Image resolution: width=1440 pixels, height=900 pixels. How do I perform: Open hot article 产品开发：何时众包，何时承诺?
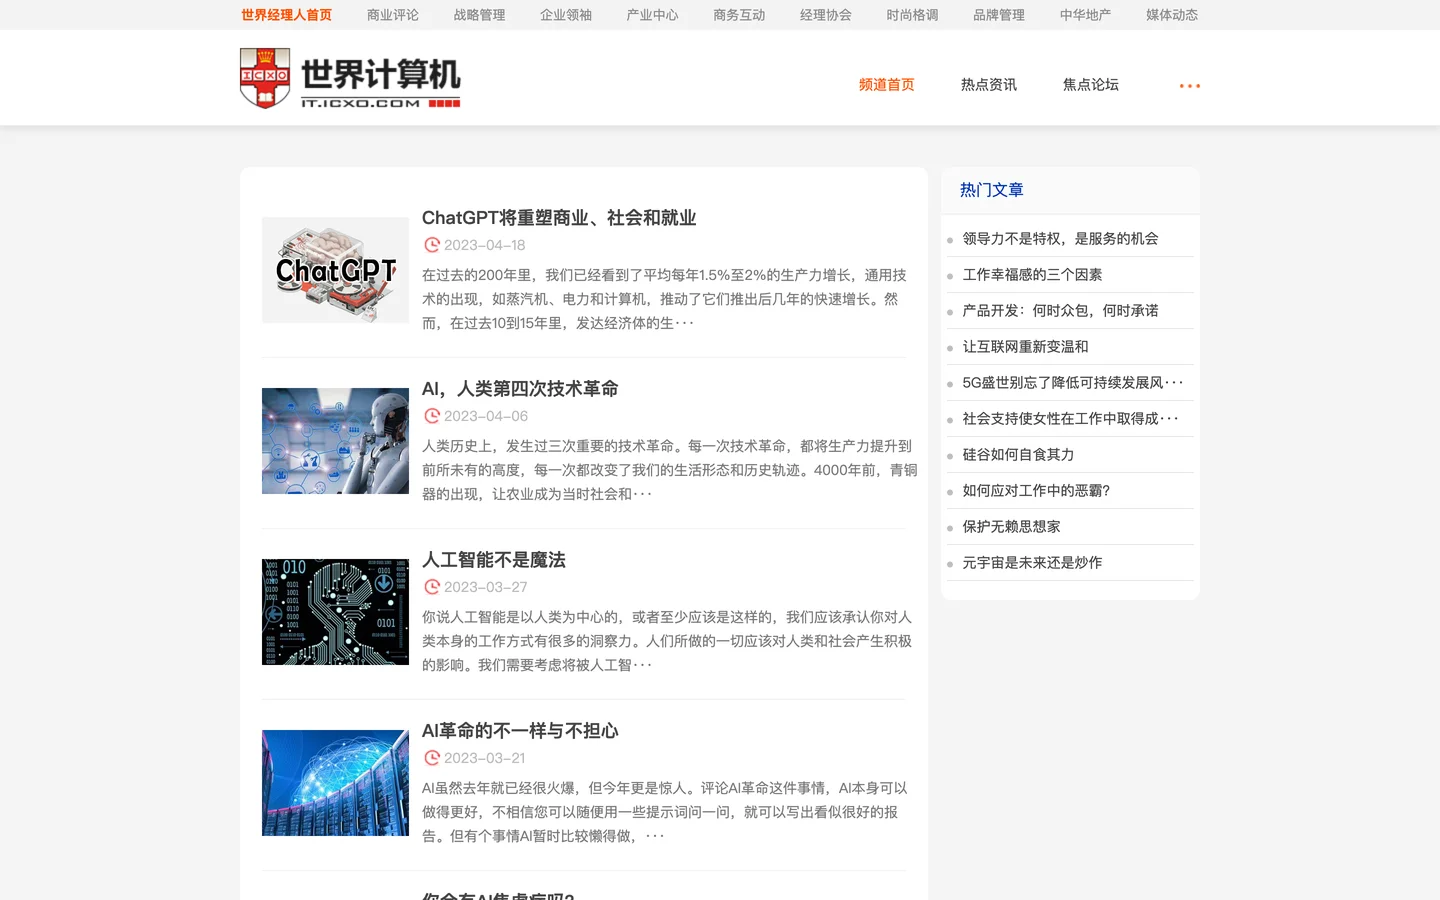click(x=1060, y=311)
